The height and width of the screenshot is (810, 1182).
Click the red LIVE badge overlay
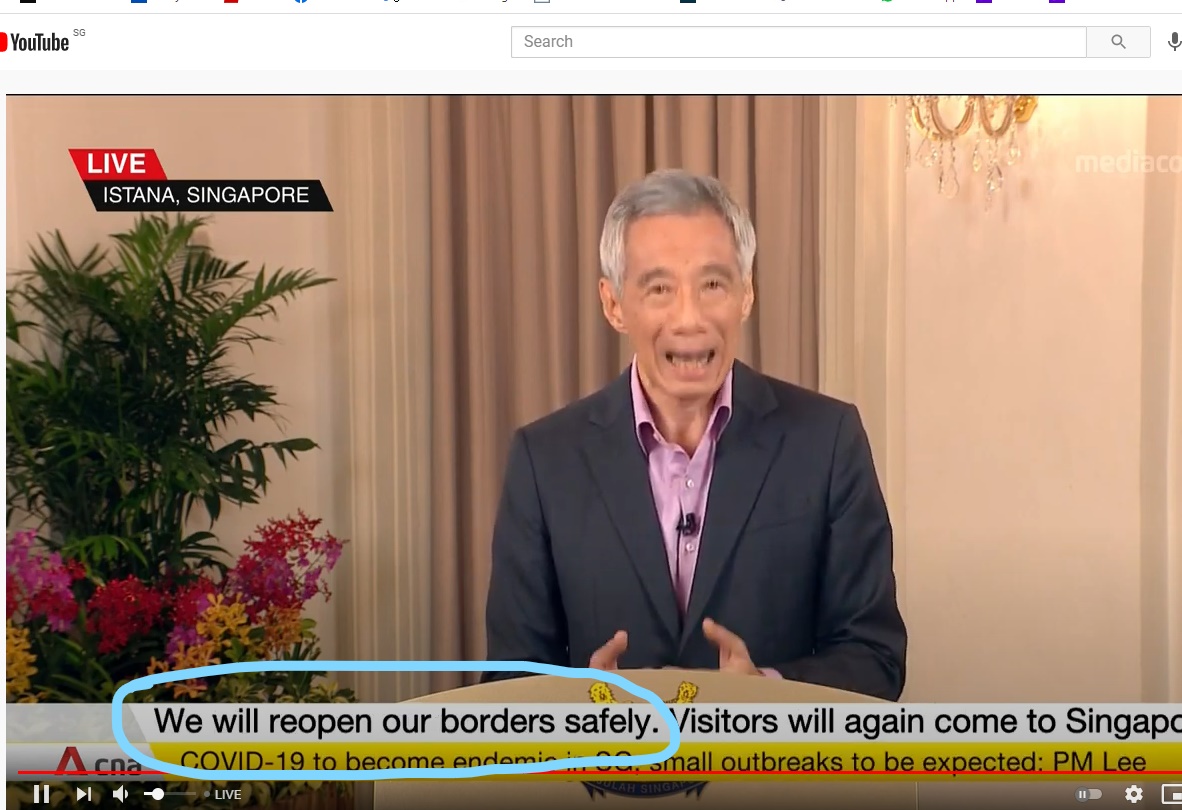[x=116, y=164]
